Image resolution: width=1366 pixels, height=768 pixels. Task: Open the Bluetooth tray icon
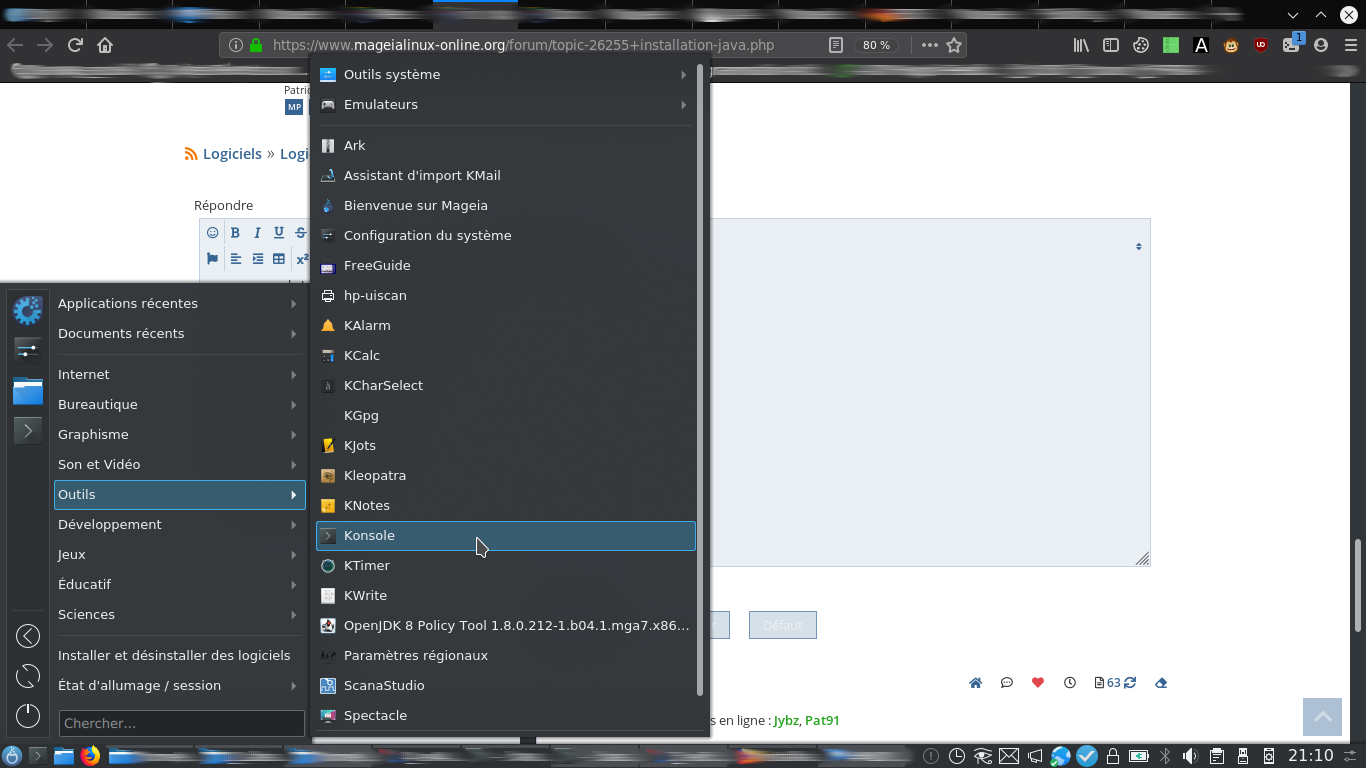click(x=1164, y=756)
